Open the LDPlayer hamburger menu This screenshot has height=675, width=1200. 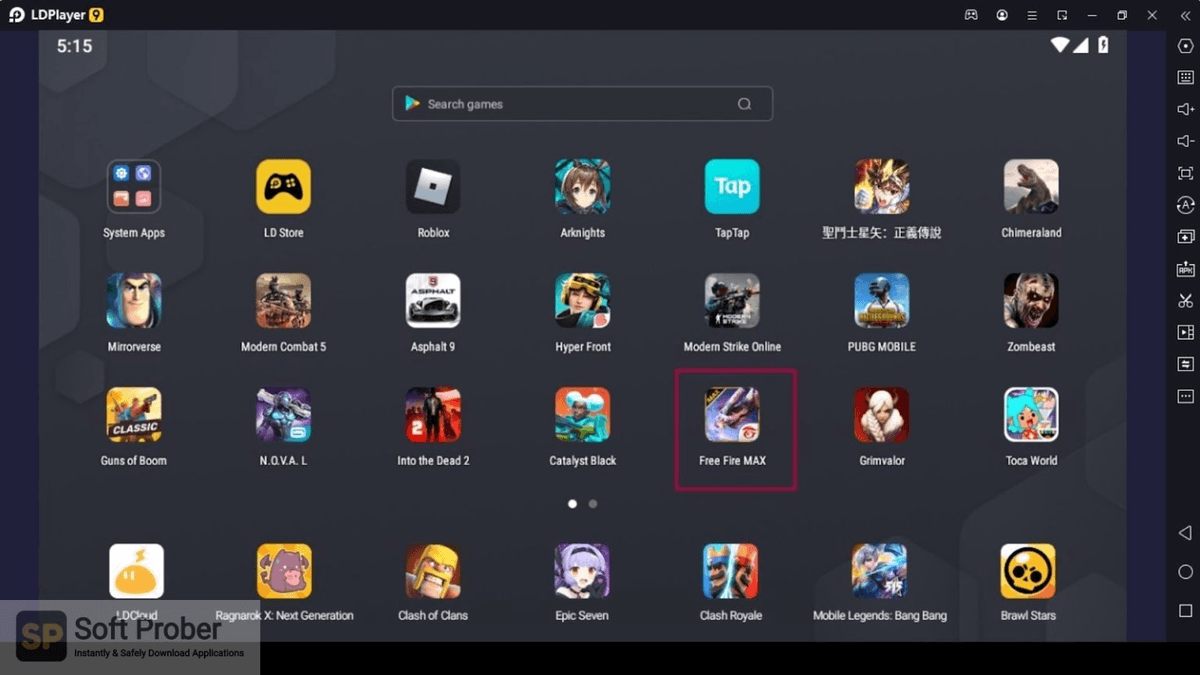pyautogui.click(x=1032, y=15)
